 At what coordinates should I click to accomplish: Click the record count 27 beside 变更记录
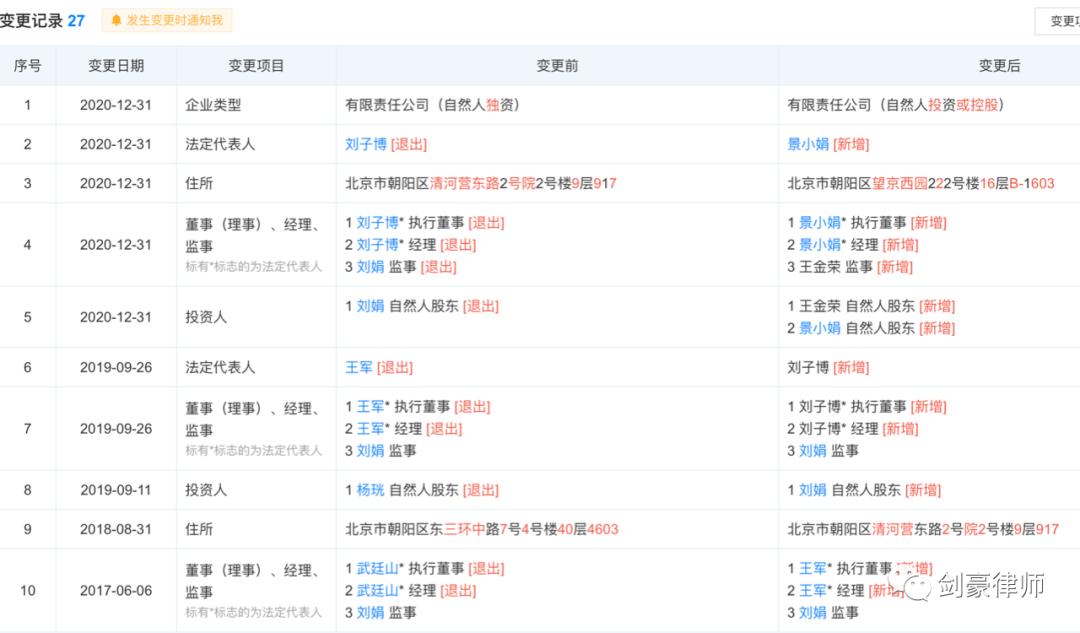[x=77, y=19]
